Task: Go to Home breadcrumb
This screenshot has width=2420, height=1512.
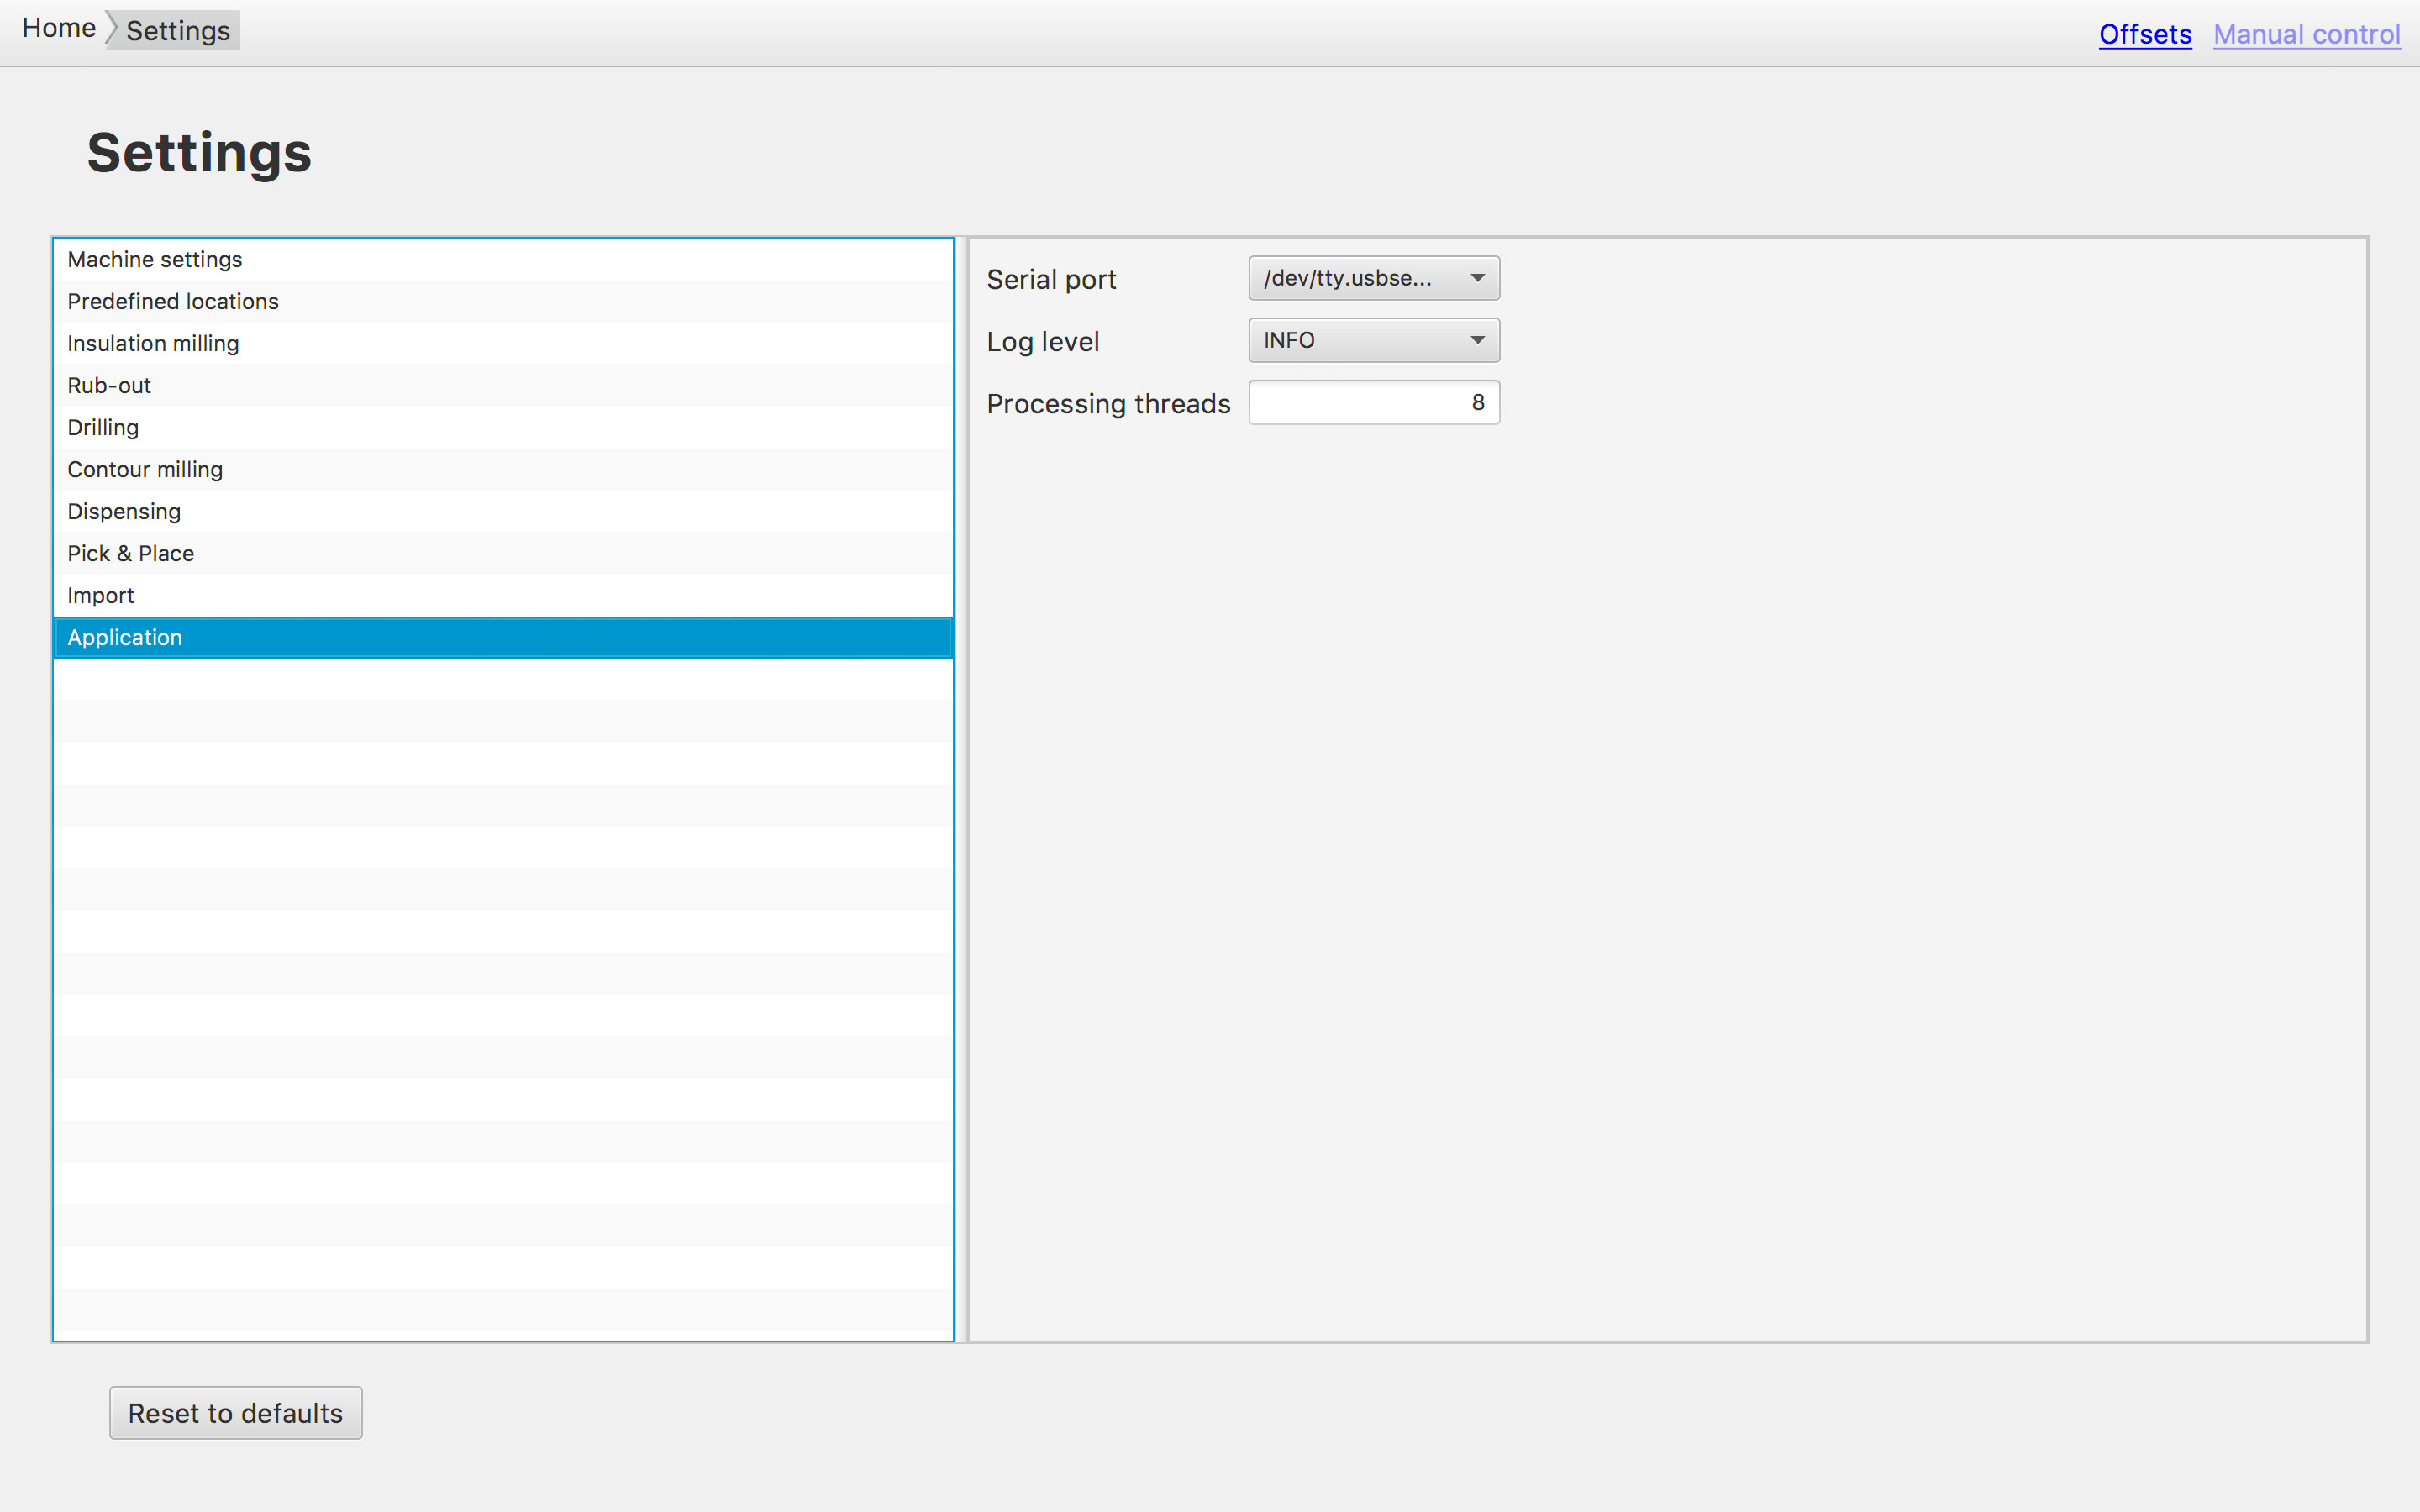Action: (x=59, y=29)
